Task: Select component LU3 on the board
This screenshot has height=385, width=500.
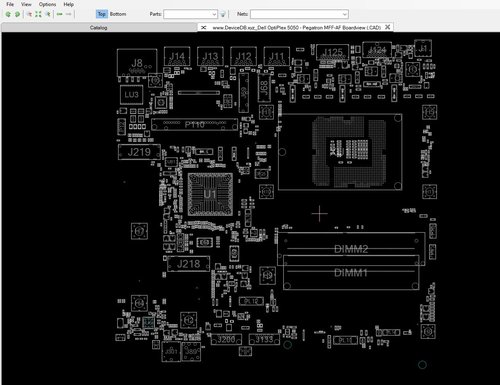Action: click(x=131, y=95)
